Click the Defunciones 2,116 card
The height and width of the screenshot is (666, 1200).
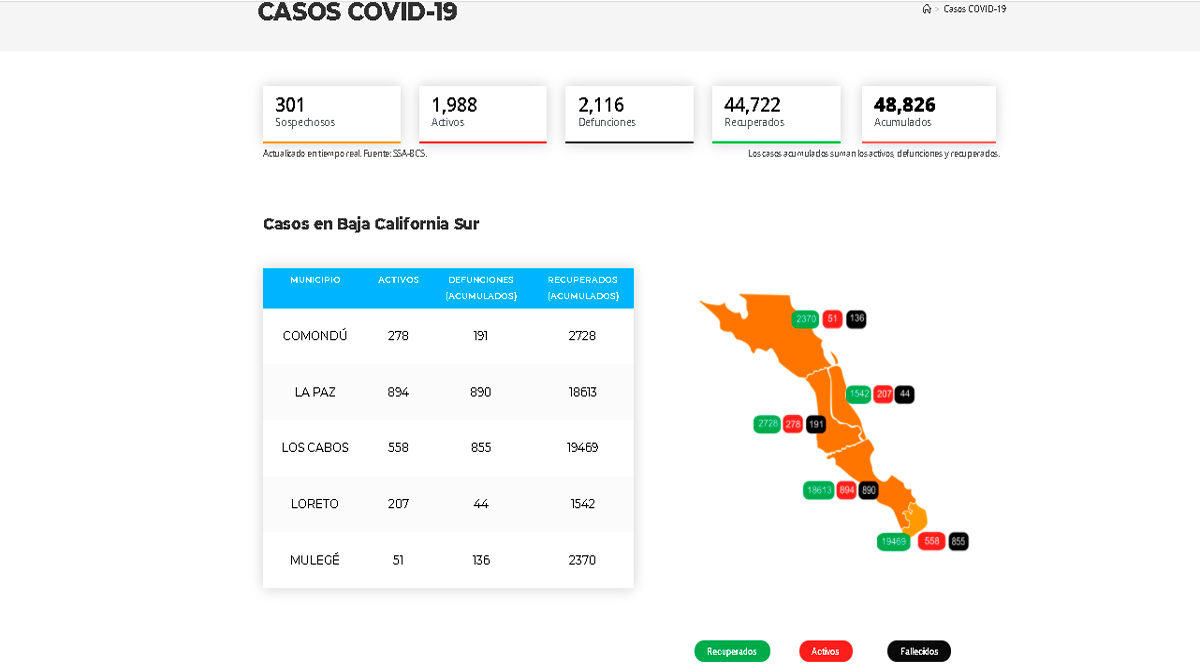629,111
